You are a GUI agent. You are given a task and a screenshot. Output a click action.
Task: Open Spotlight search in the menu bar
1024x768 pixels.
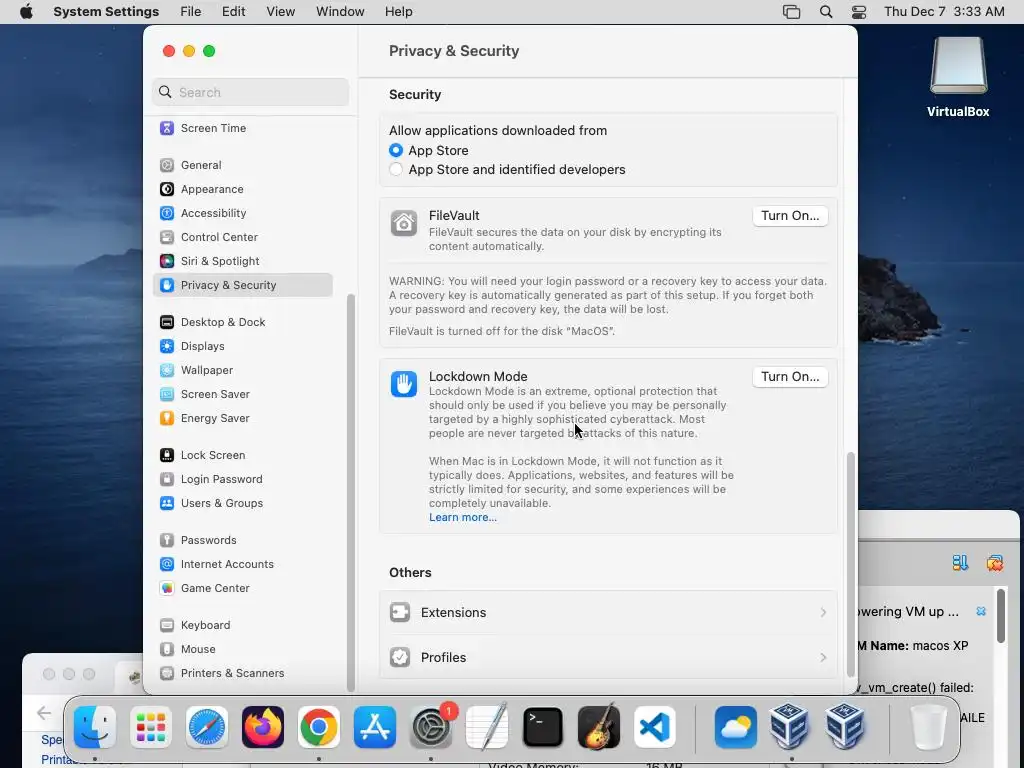pyautogui.click(x=825, y=12)
